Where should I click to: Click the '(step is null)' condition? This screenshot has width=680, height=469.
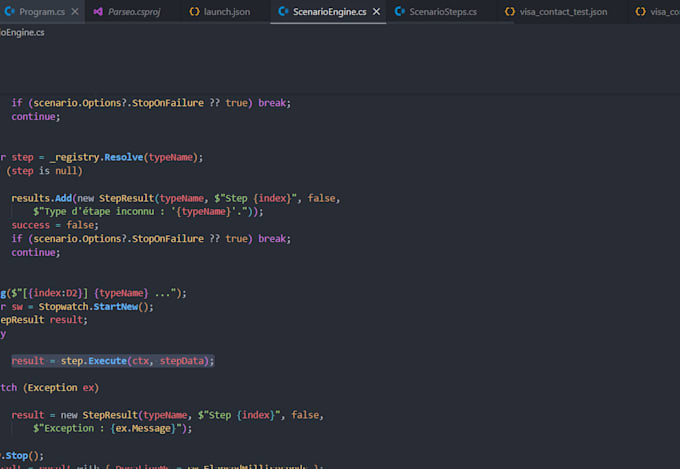[x=44, y=171]
